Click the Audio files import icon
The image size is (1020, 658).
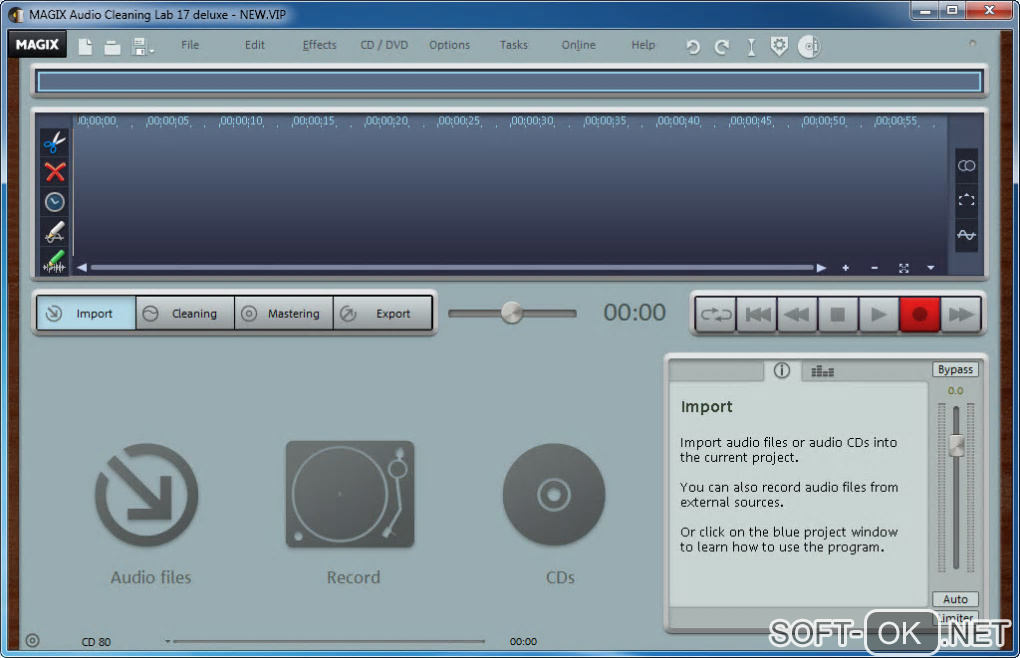click(147, 495)
